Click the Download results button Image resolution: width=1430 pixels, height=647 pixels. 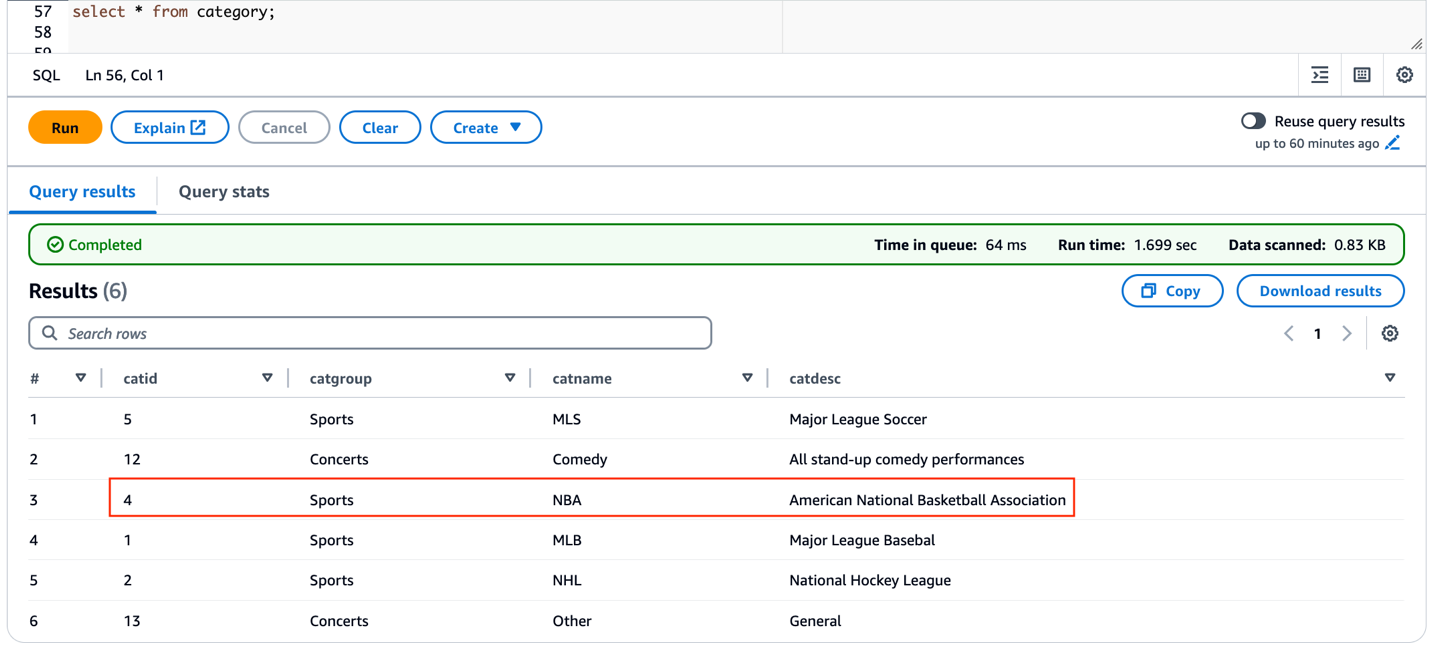pos(1320,291)
